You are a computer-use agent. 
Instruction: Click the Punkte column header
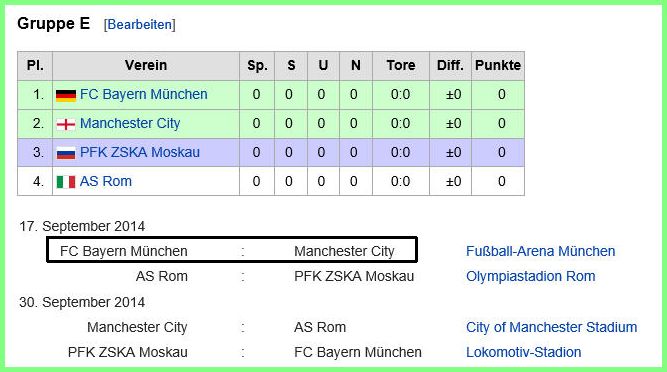(x=498, y=65)
